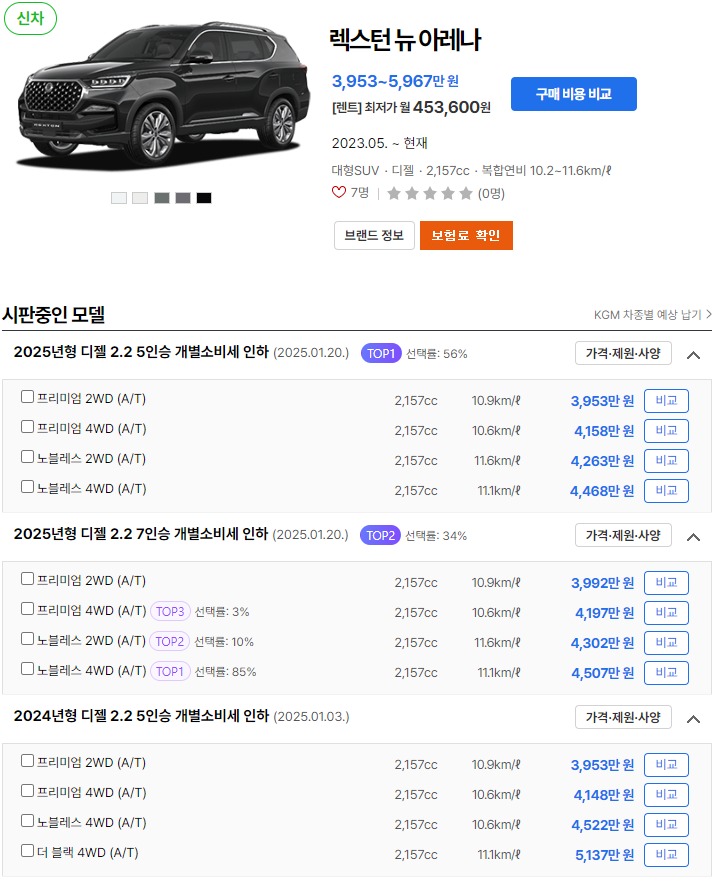Click 보험료 확인 button

pos(466,235)
